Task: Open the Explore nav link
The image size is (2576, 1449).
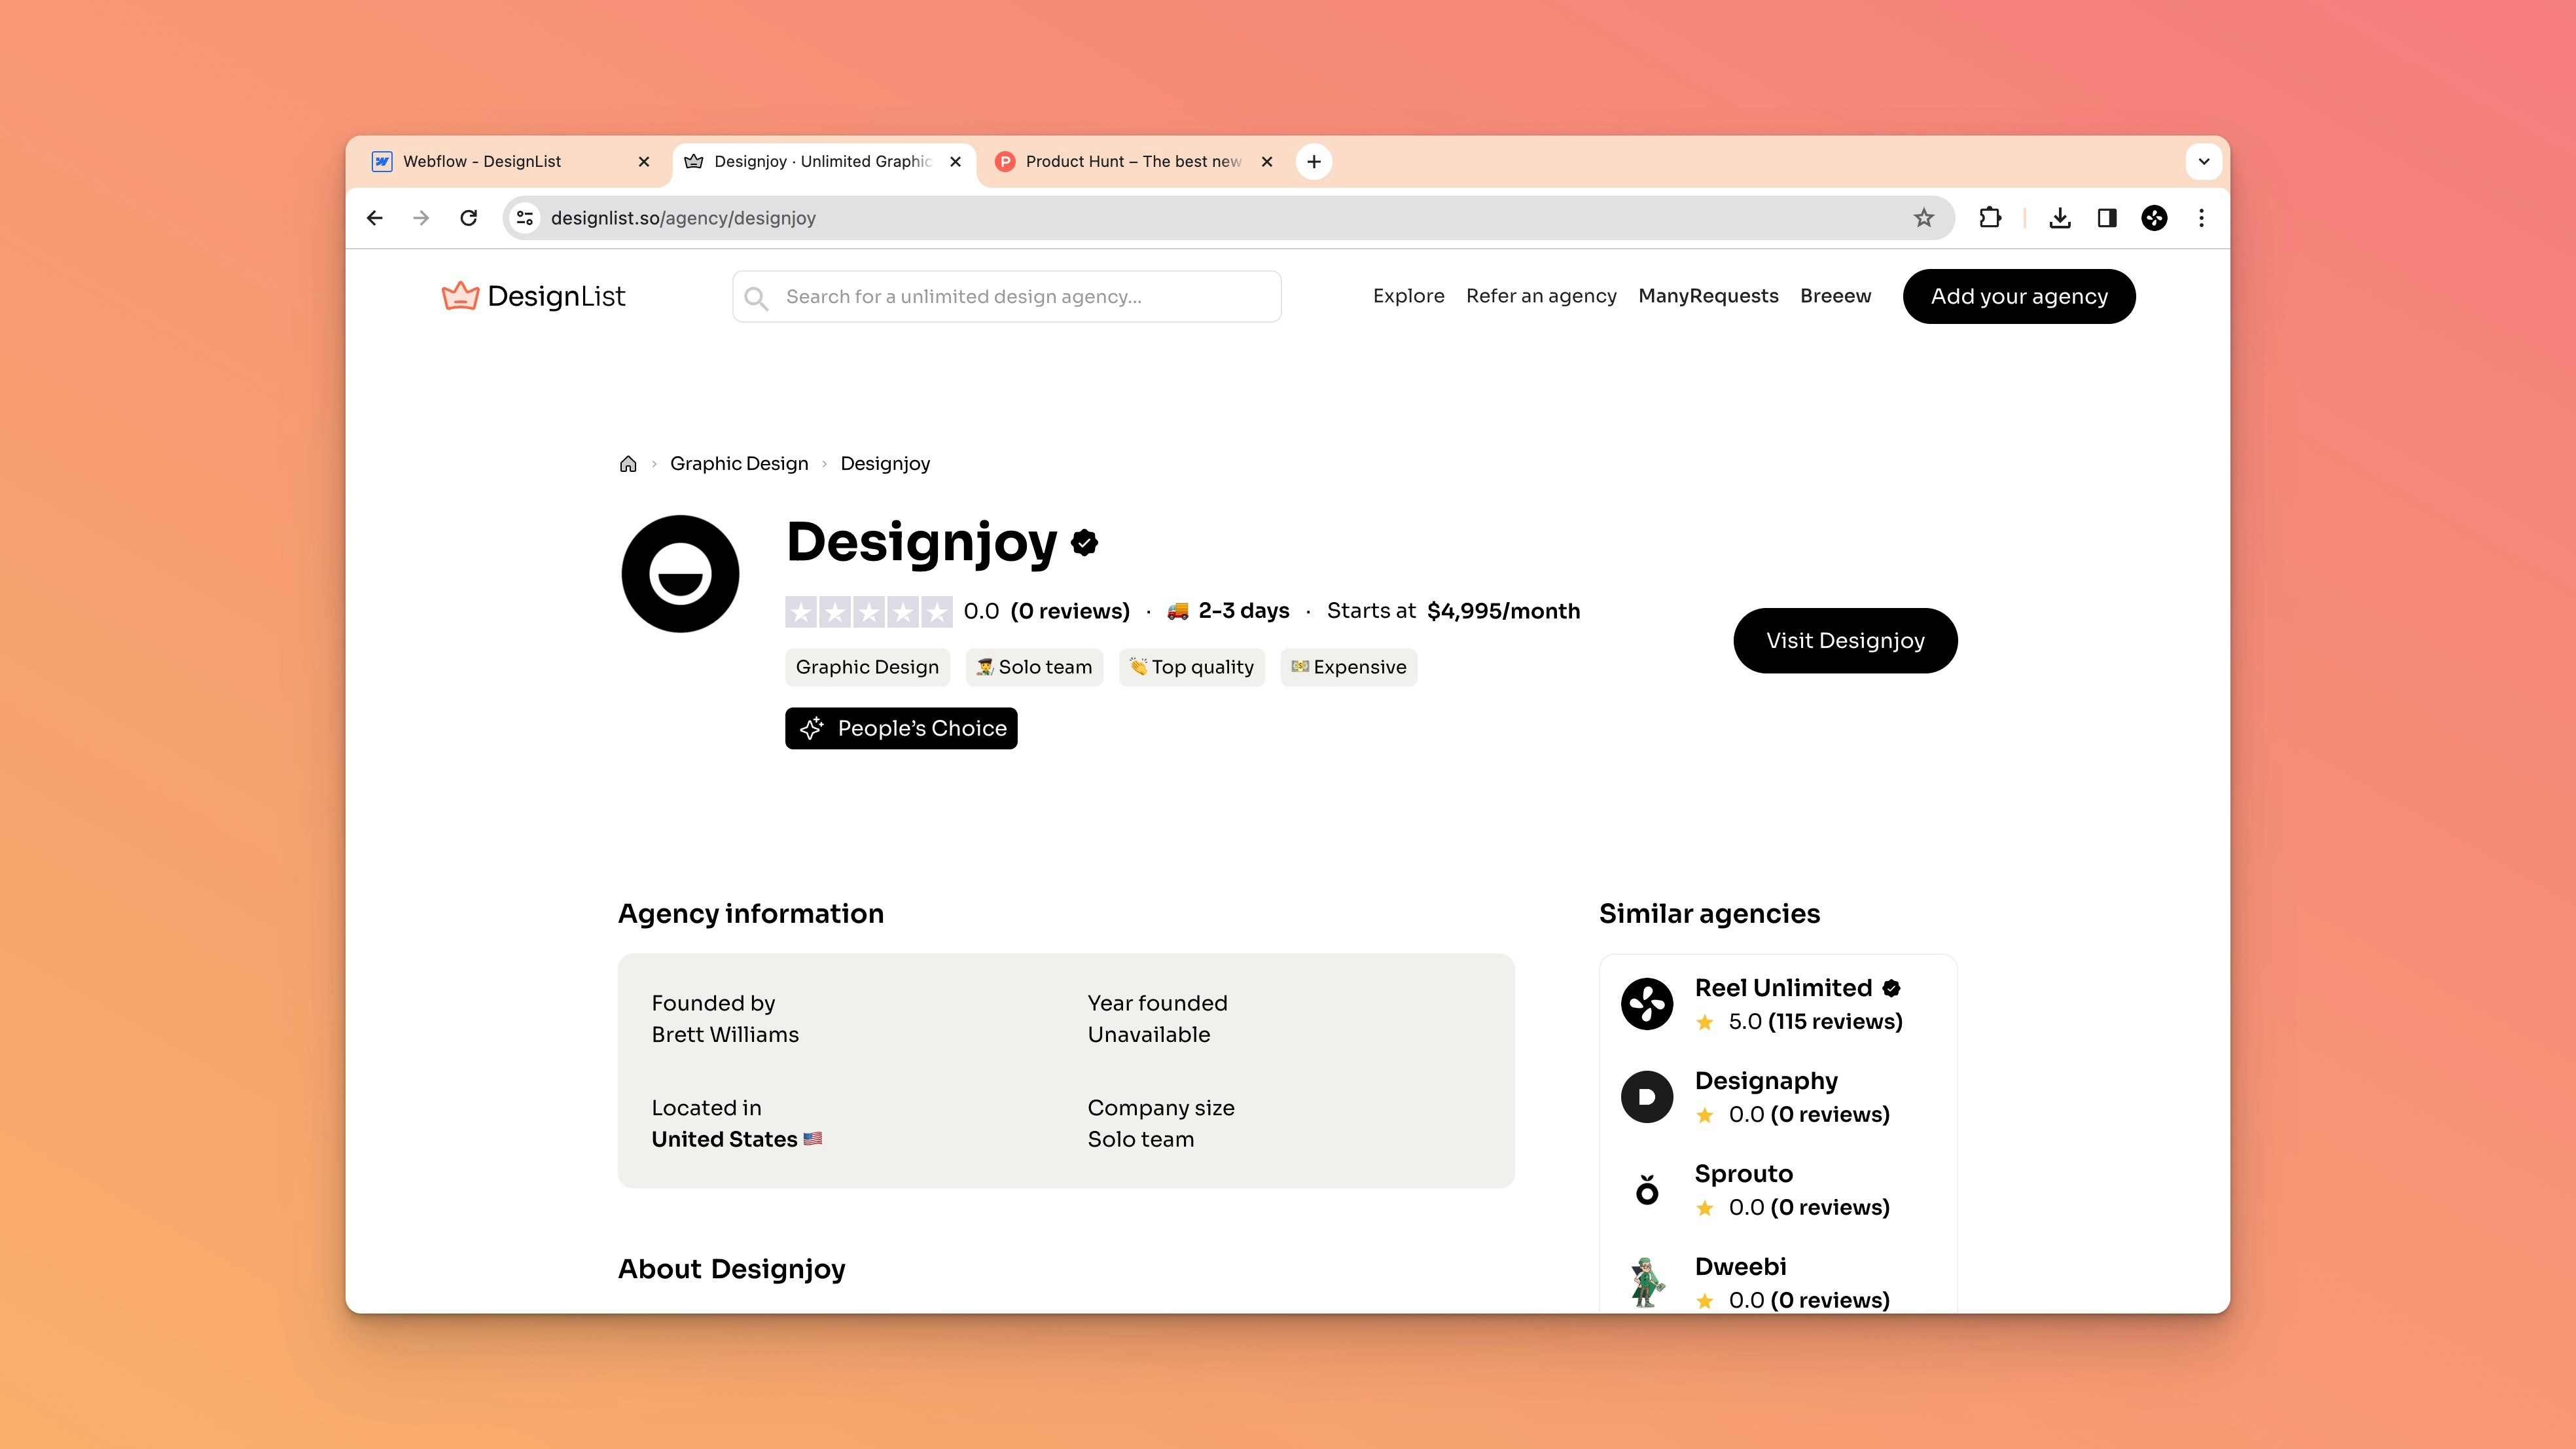Action: [1408, 296]
